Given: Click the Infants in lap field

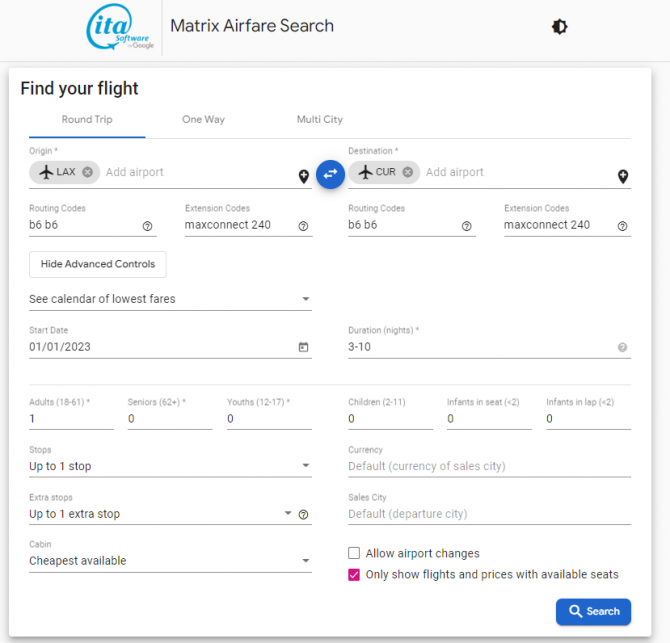Looking at the screenshot, I should (588, 419).
